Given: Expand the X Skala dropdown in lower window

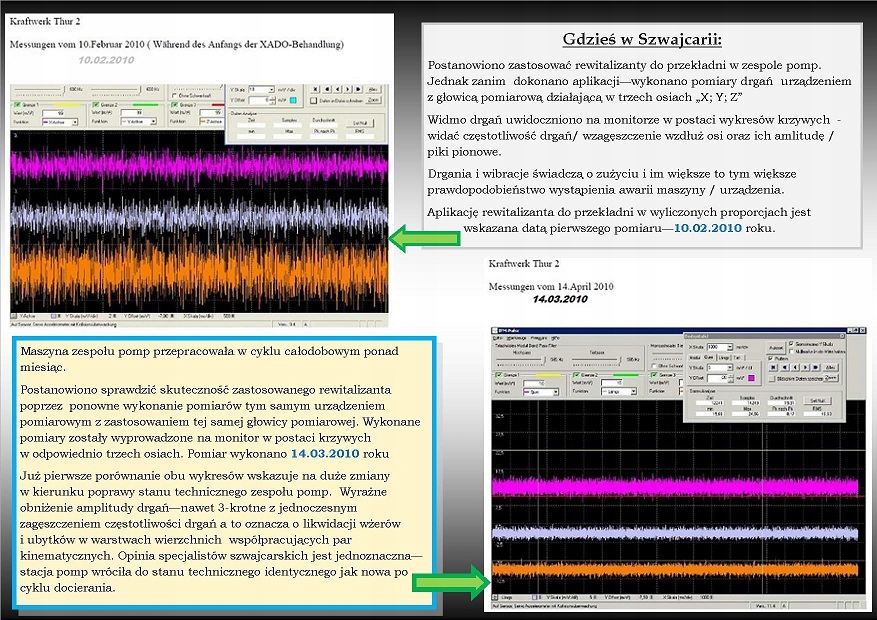Looking at the screenshot, I should [x=730, y=347].
